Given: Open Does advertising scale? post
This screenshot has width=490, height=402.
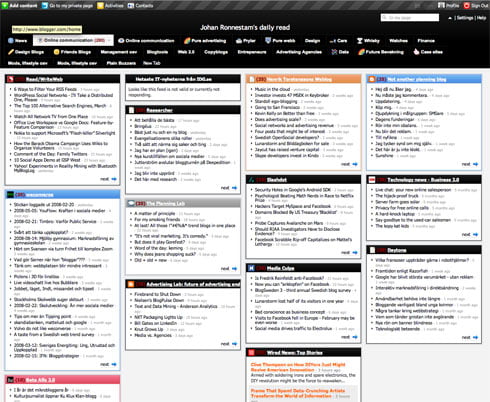Looking at the screenshot, I should point(278,119).
